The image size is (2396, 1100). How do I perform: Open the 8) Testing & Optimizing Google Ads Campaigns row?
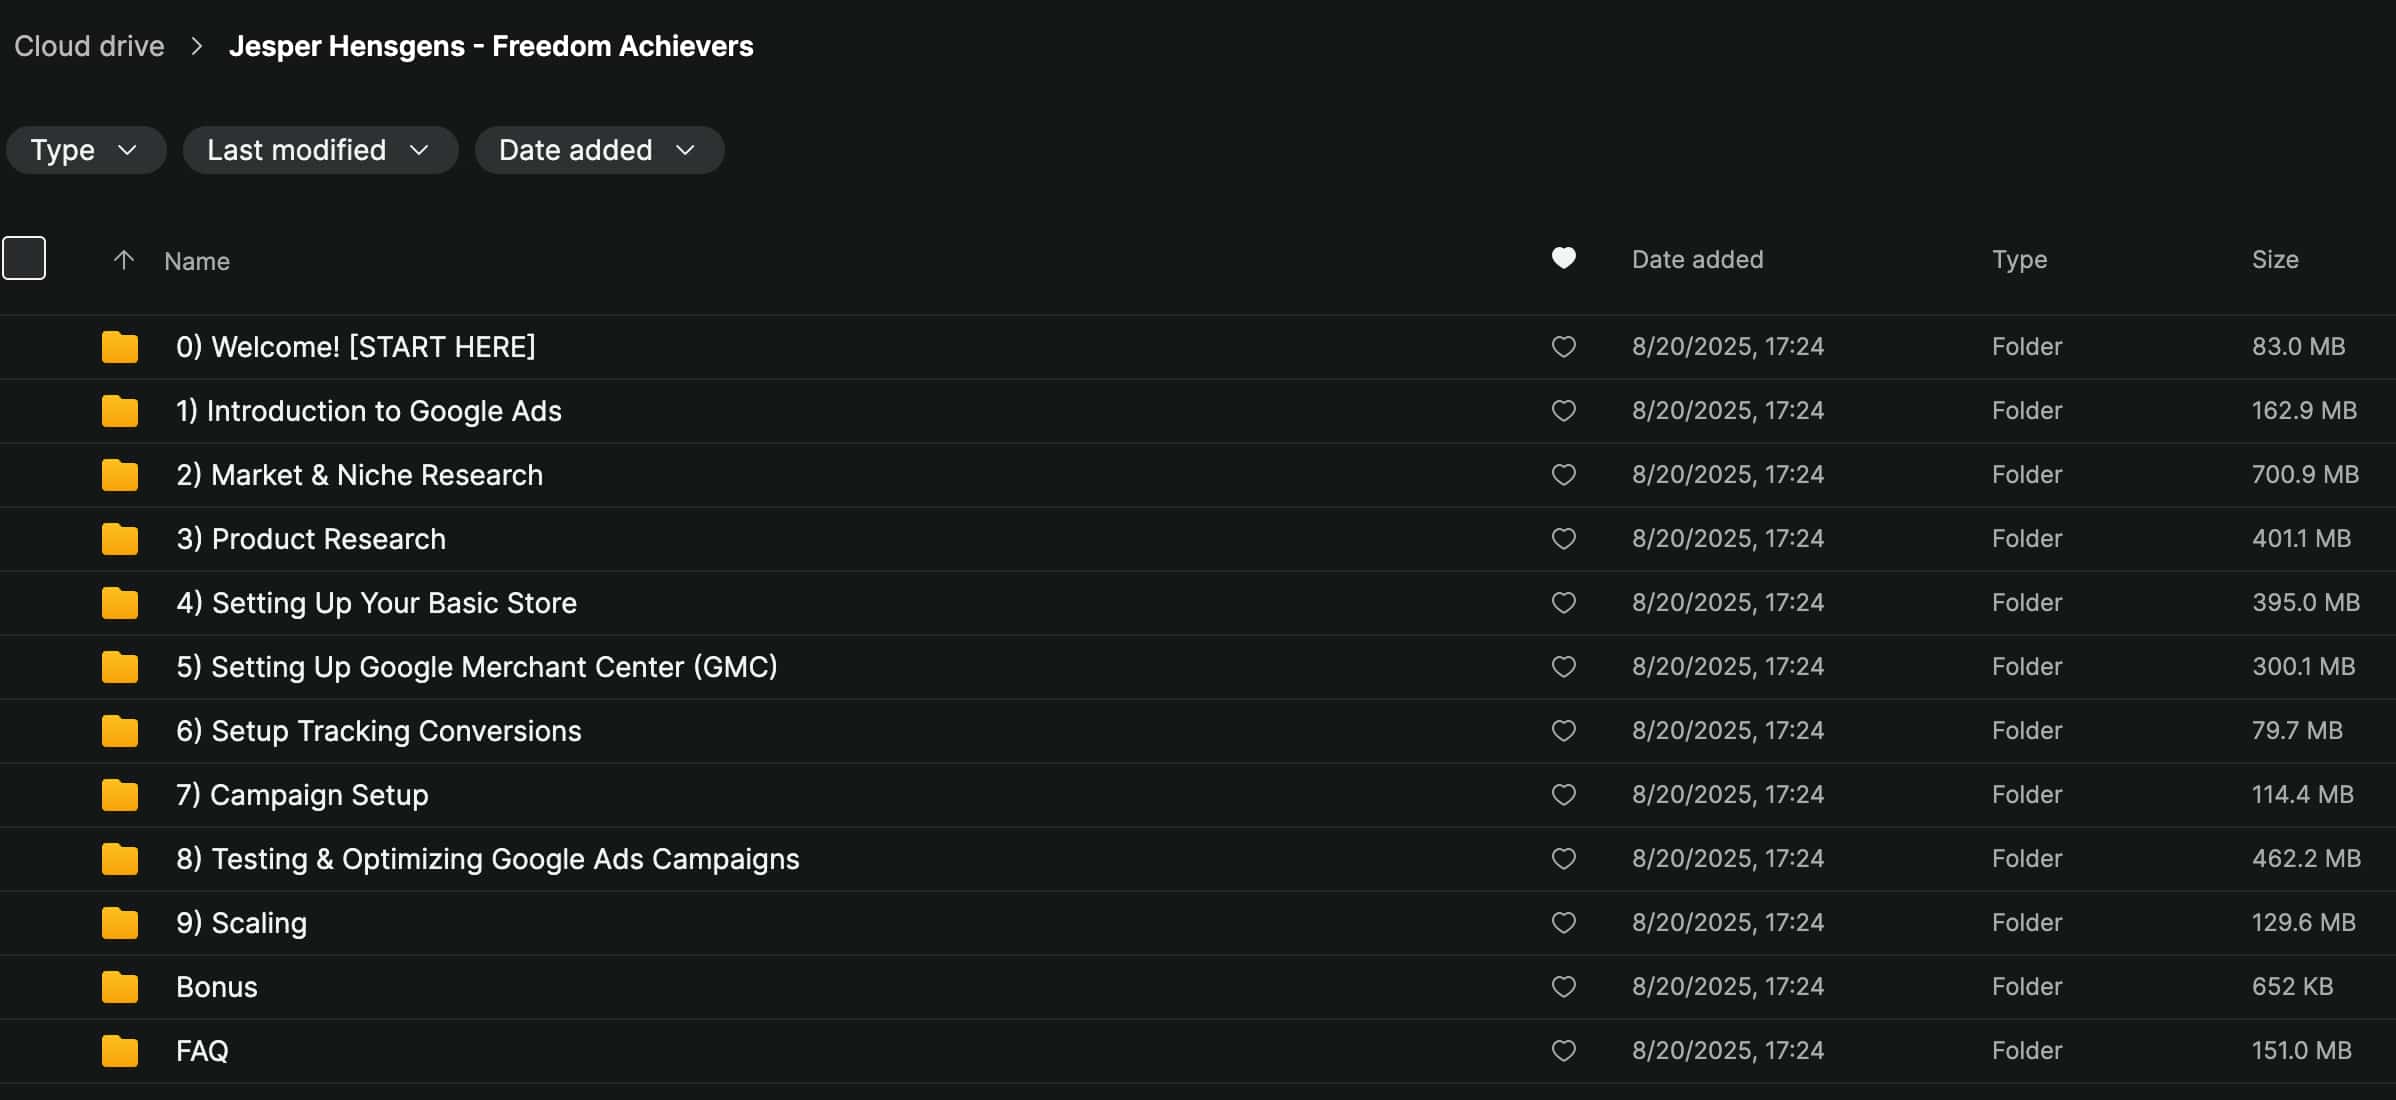pos(487,859)
